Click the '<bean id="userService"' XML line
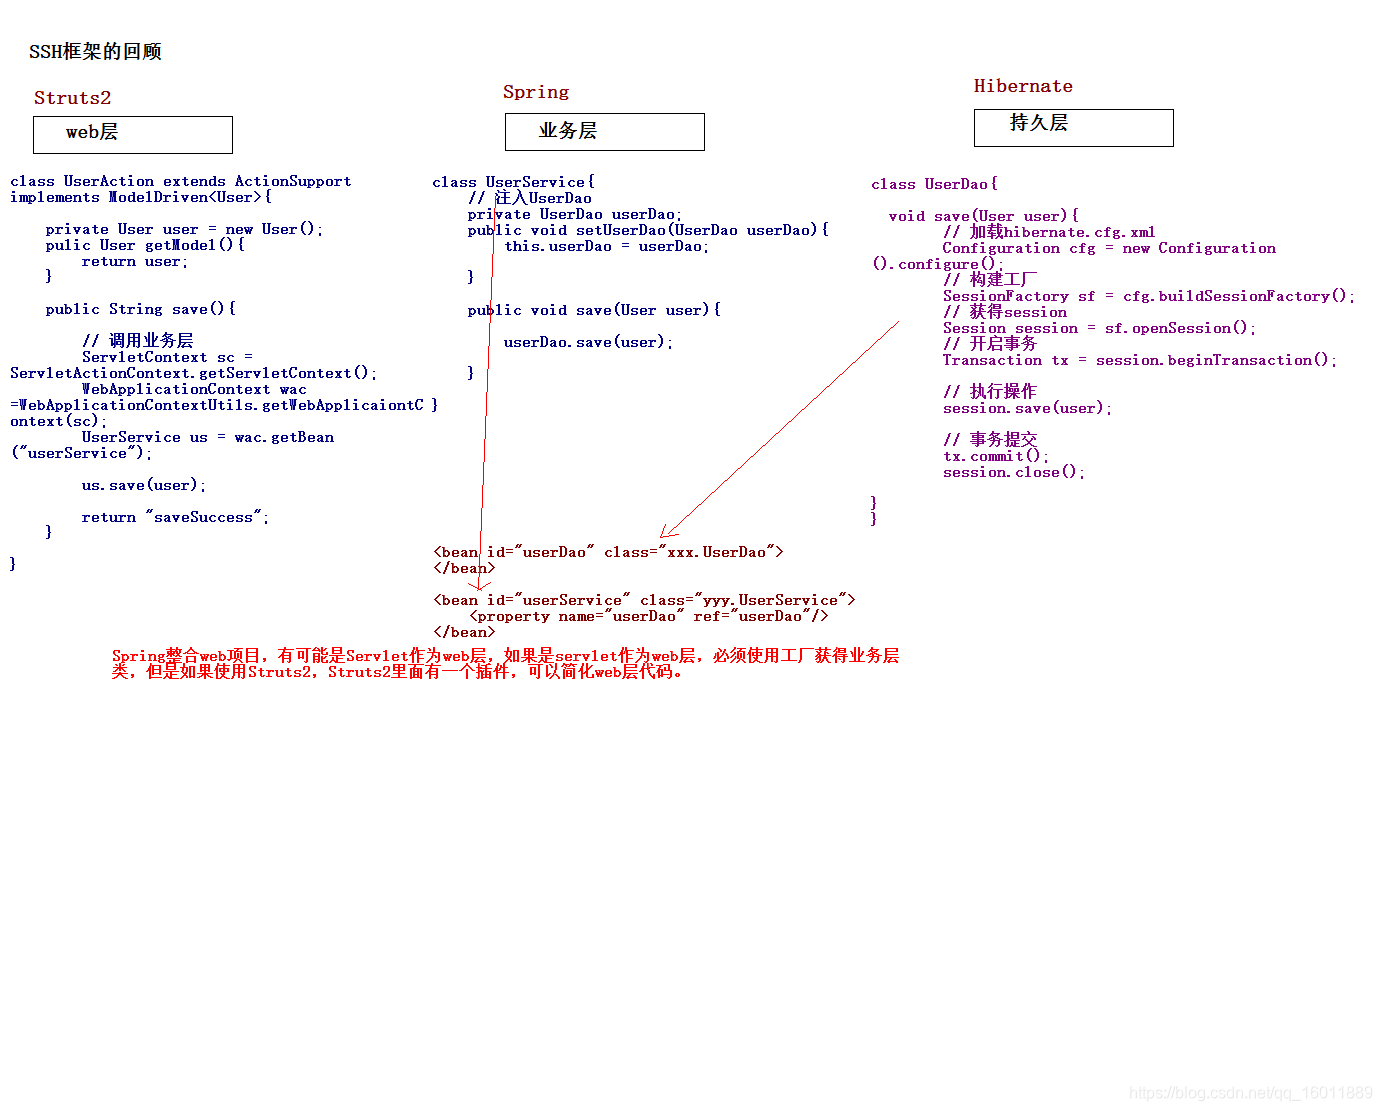The height and width of the screenshot is (1111, 1382). coord(645,600)
